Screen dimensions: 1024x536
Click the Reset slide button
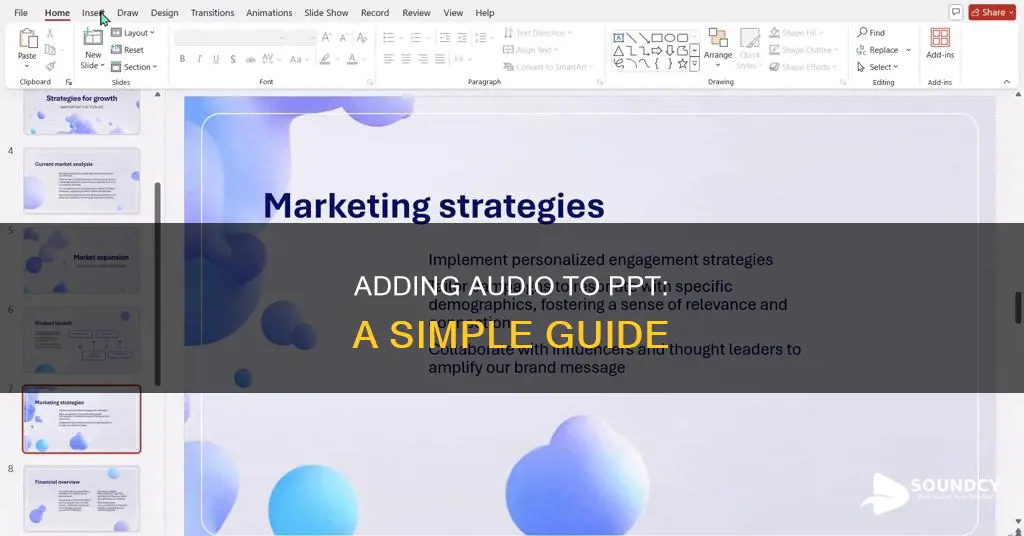tap(127, 50)
